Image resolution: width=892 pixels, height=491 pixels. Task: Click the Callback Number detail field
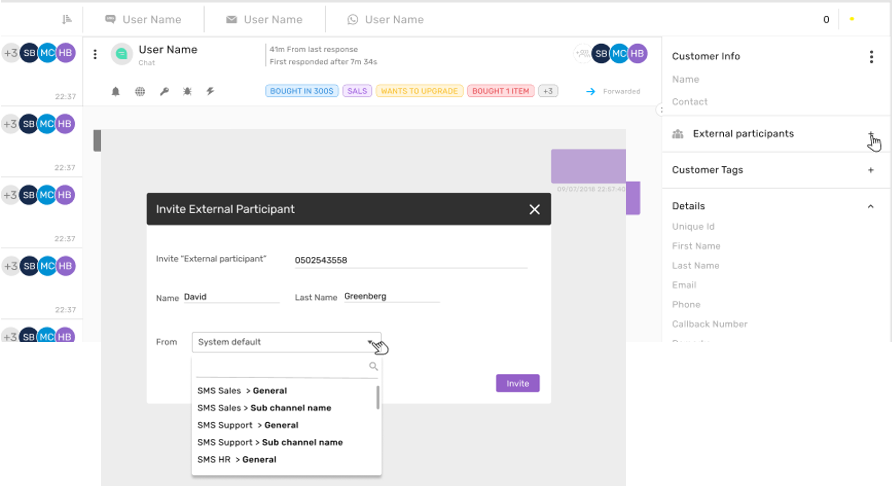(709, 324)
